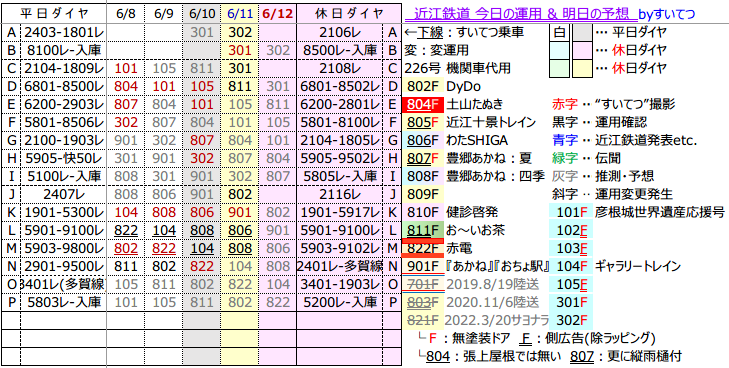Click the 5801-8506レ weekday cell
Image resolution: width=729 pixels, height=368 pixels.
64,123
